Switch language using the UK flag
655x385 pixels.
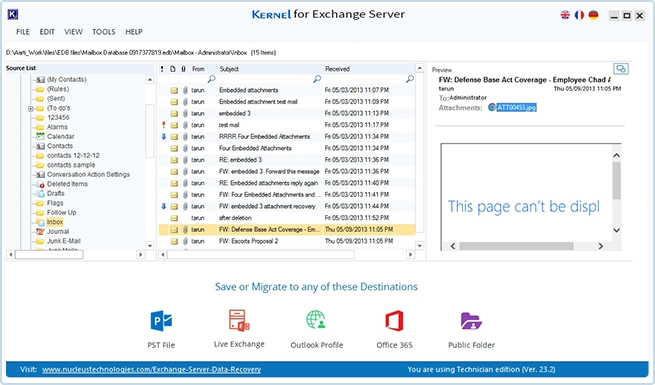(565, 15)
